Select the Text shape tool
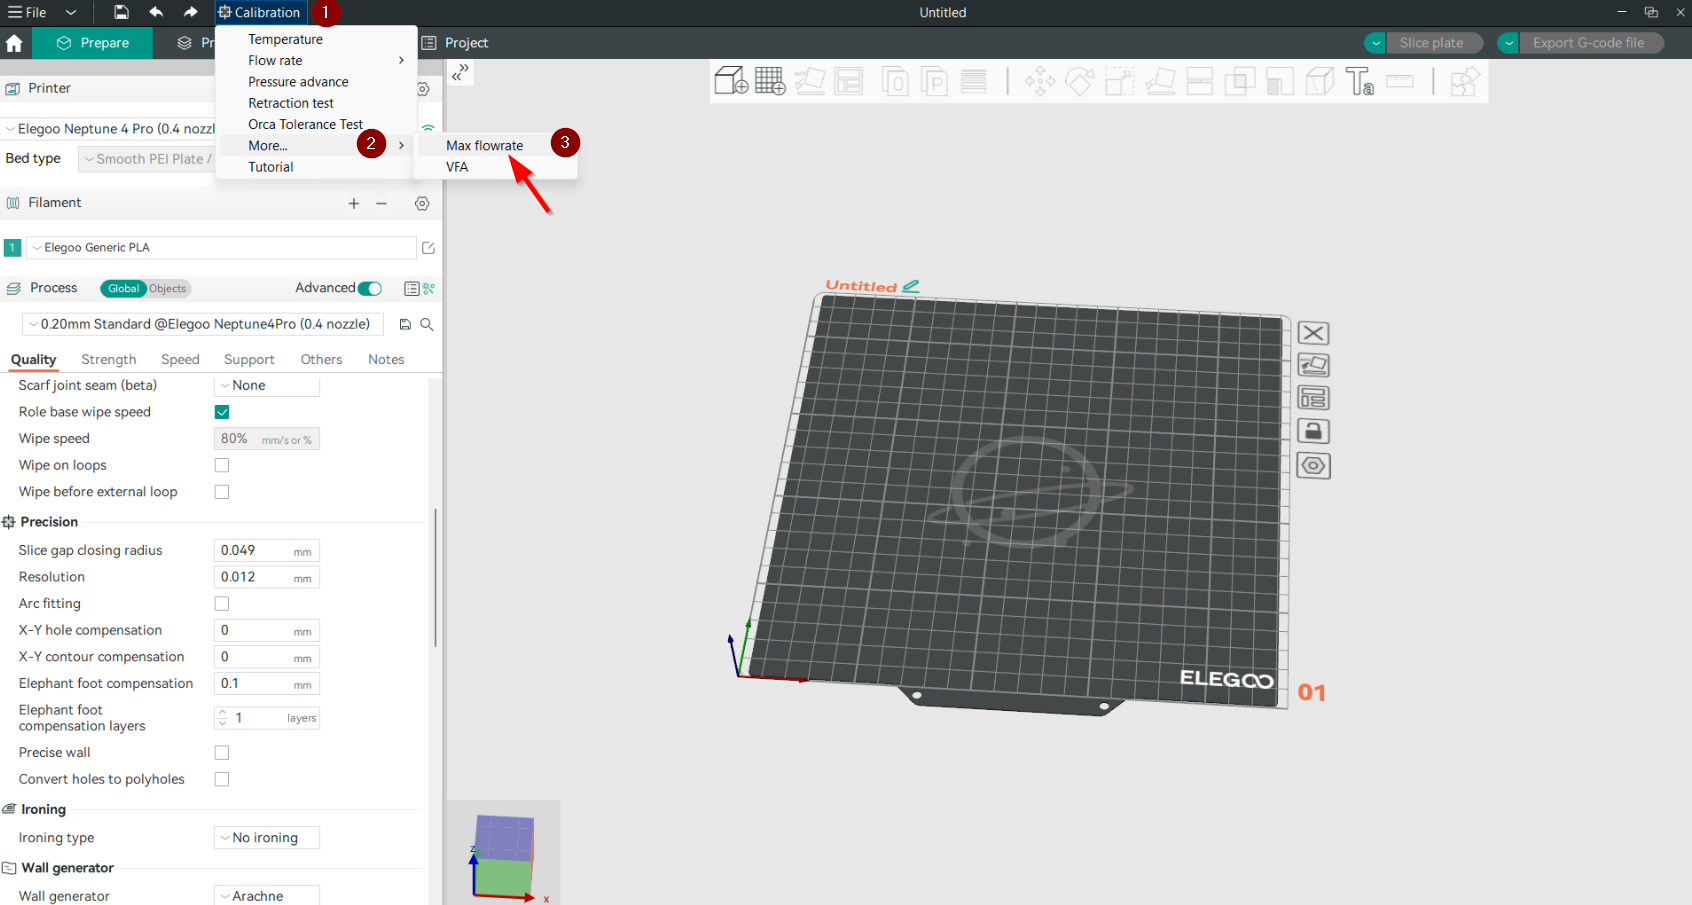The width and height of the screenshot is (1692, 905). click(1360, 81)
